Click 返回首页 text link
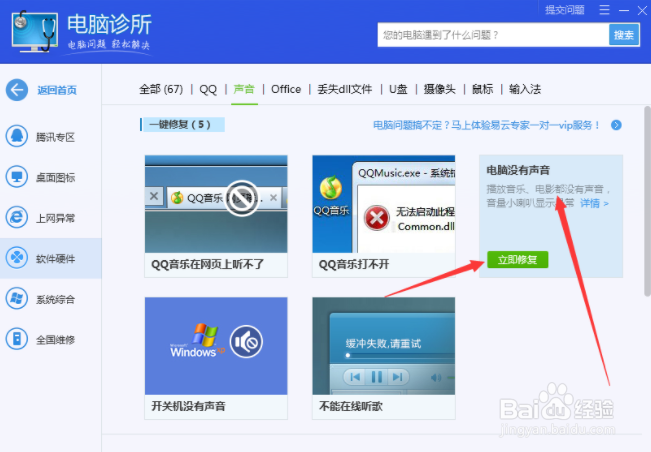Image resolution: width=651 pixels, height=452 pixels. click(57, 90)
